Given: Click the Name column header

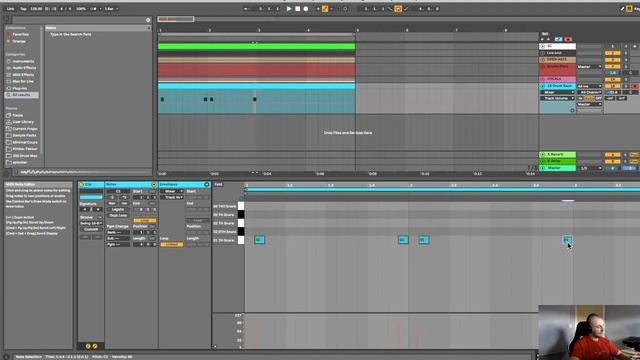Looking at the screenshot, I should click(98, 28).
